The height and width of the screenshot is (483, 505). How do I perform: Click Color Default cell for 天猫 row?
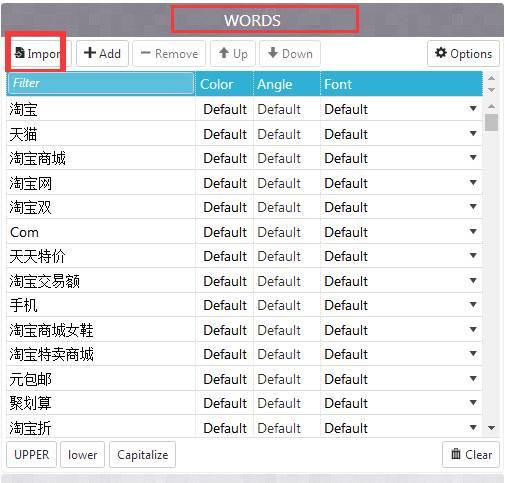click(225, 134)
